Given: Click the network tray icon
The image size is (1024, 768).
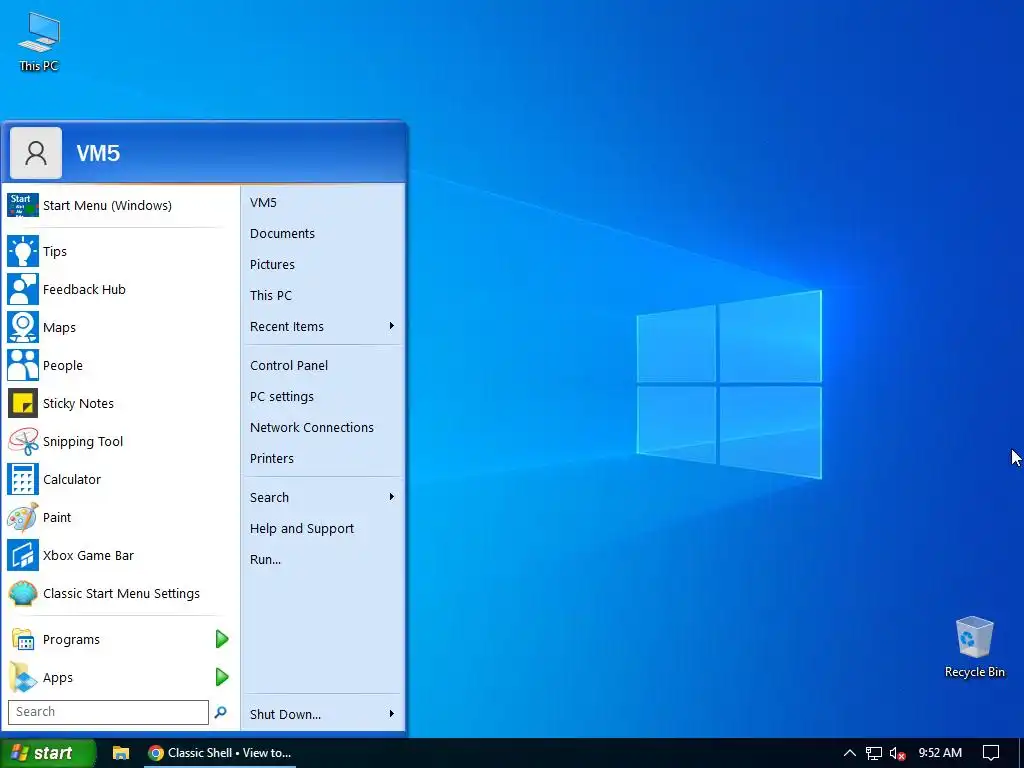Looking at the screenshot, I should [x=874, y=753].
